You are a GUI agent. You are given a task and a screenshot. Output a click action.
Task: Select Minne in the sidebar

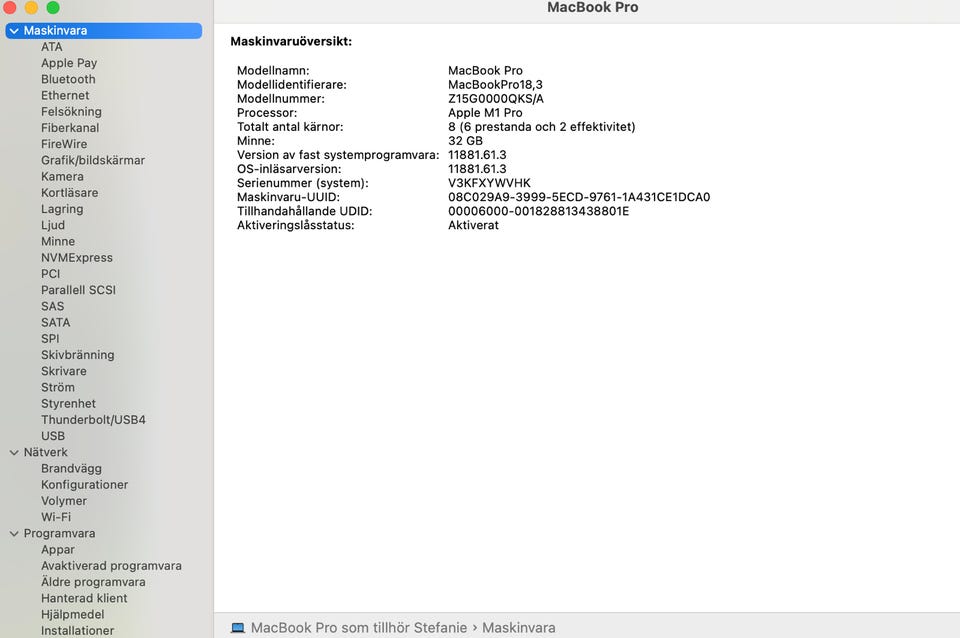point(58,242)
